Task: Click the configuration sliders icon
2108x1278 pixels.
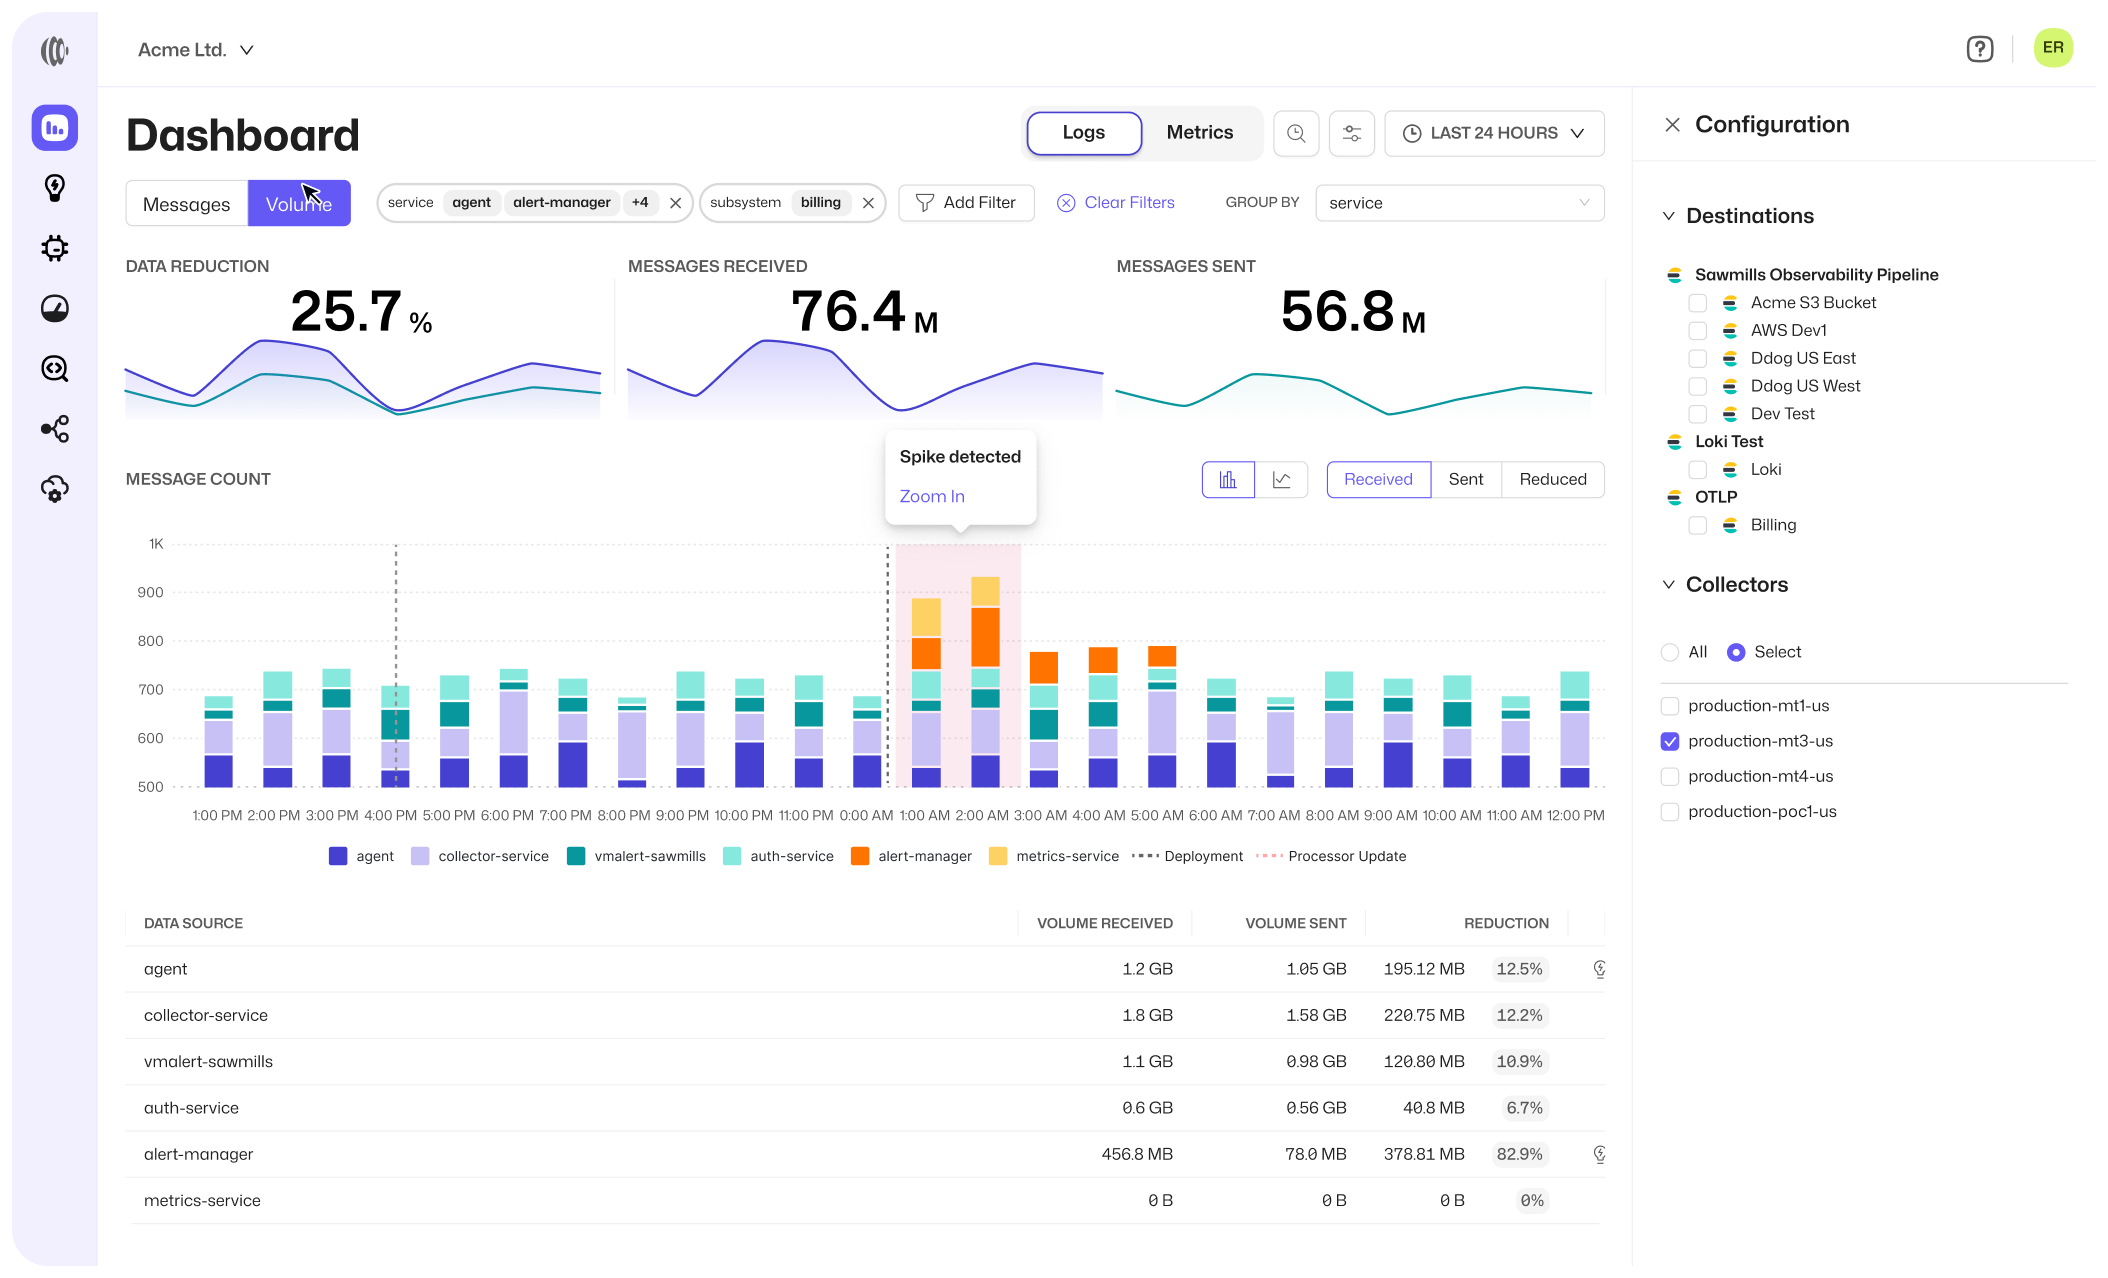Action: click(x=1352, y=133)
